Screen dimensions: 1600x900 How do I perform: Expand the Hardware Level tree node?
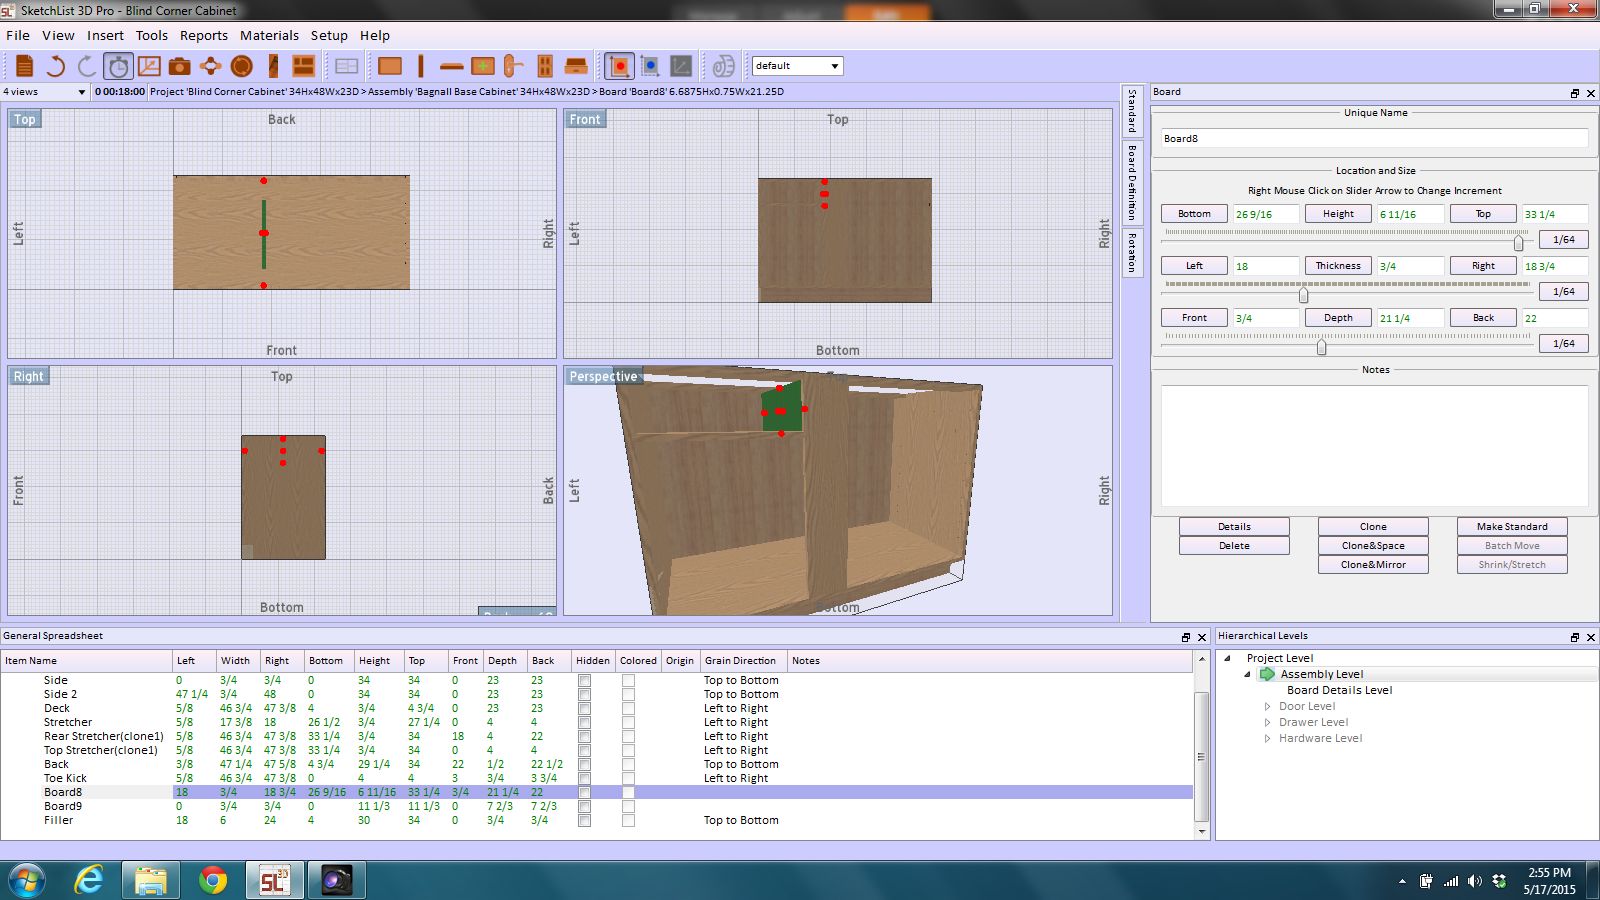click(x=1267, y=738)
